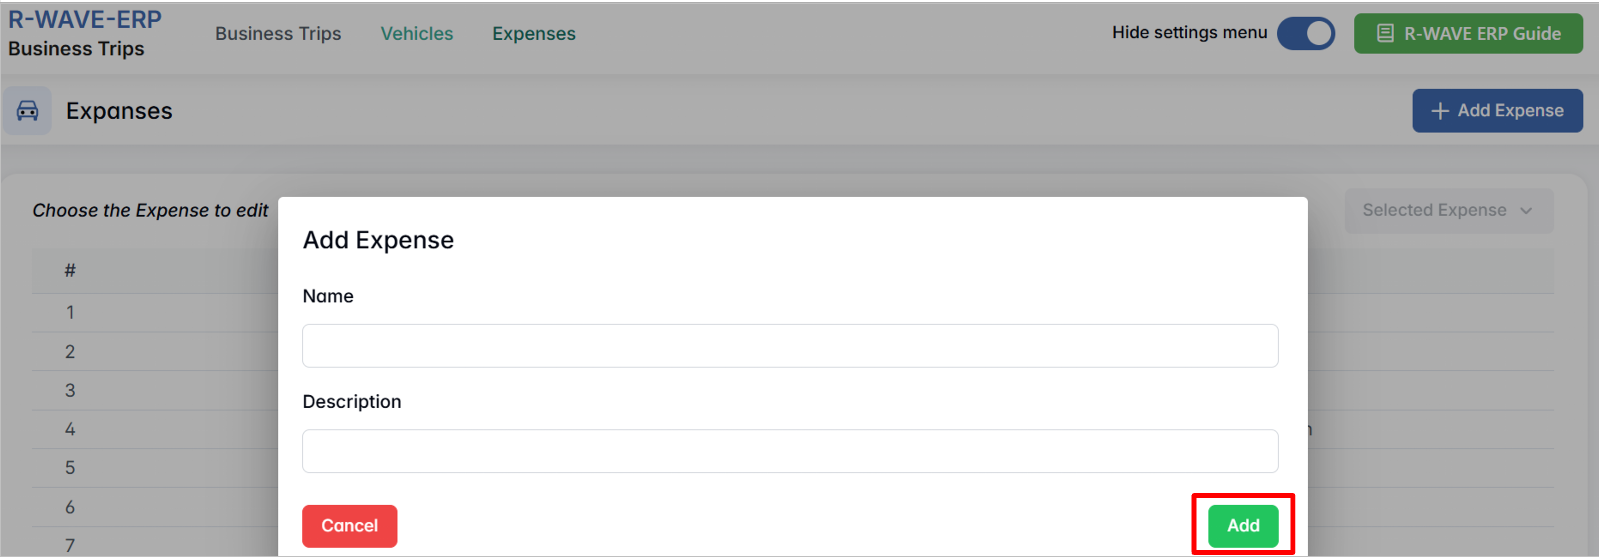Open the Business Trips navigation tab

278,34
